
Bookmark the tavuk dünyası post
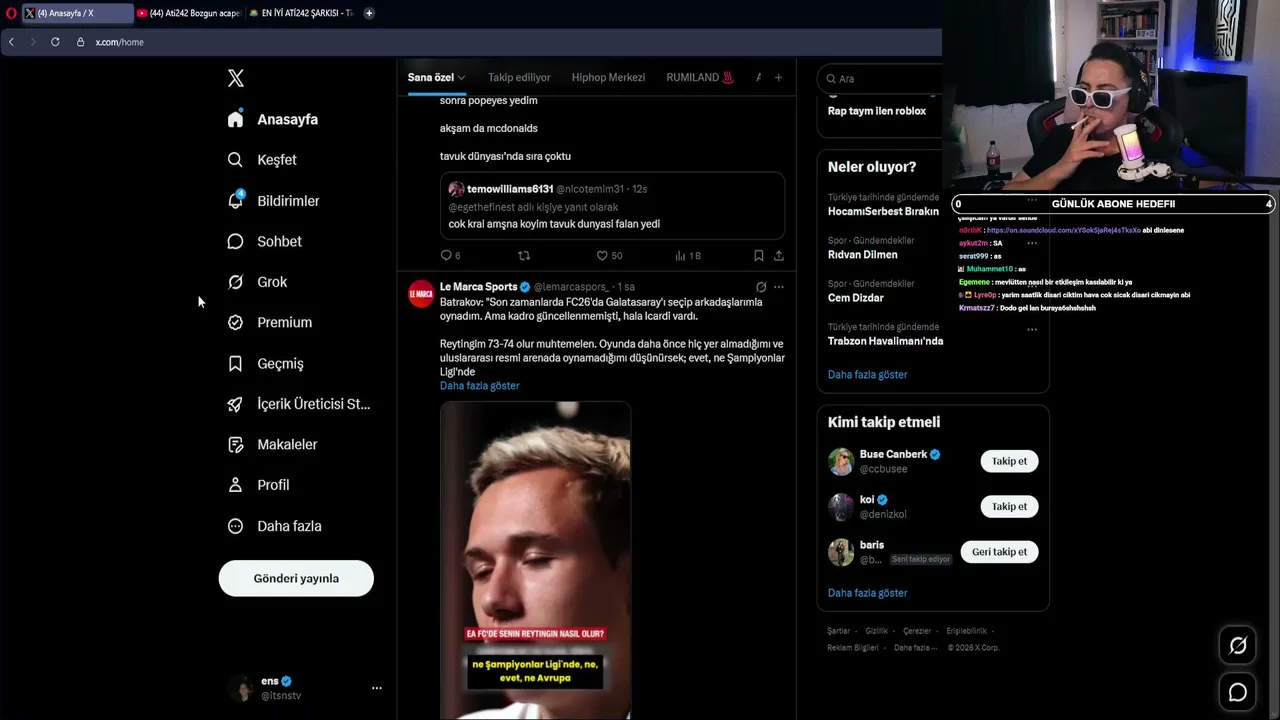pos(759,256)
